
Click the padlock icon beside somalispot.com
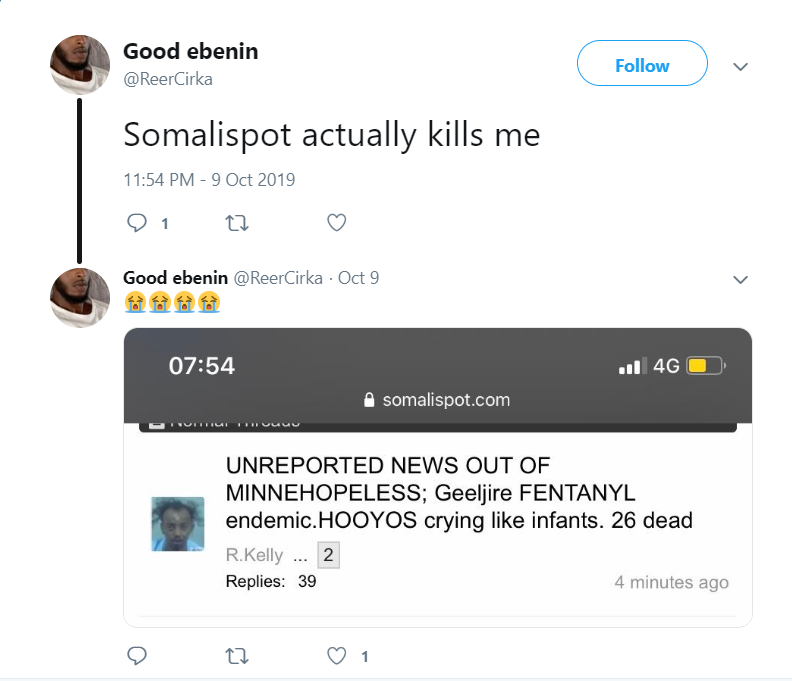[369, 400]
